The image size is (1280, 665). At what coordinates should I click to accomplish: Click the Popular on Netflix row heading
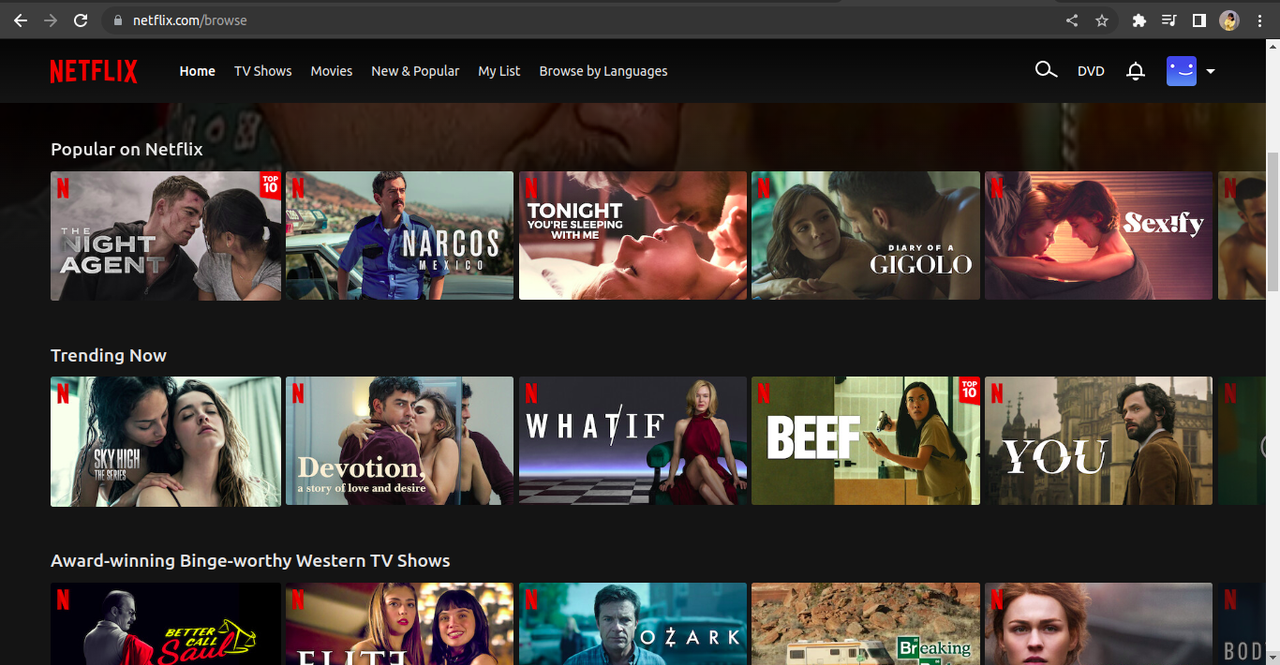pyautogui.click(x=127, y=149)
